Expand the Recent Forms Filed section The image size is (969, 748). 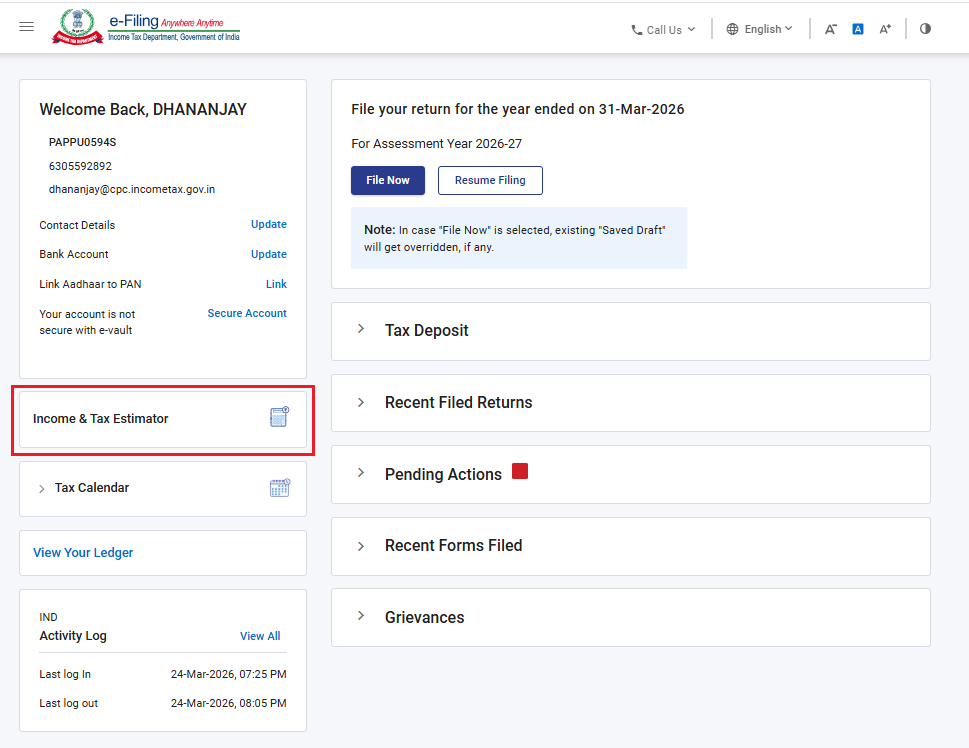(361, 546)
